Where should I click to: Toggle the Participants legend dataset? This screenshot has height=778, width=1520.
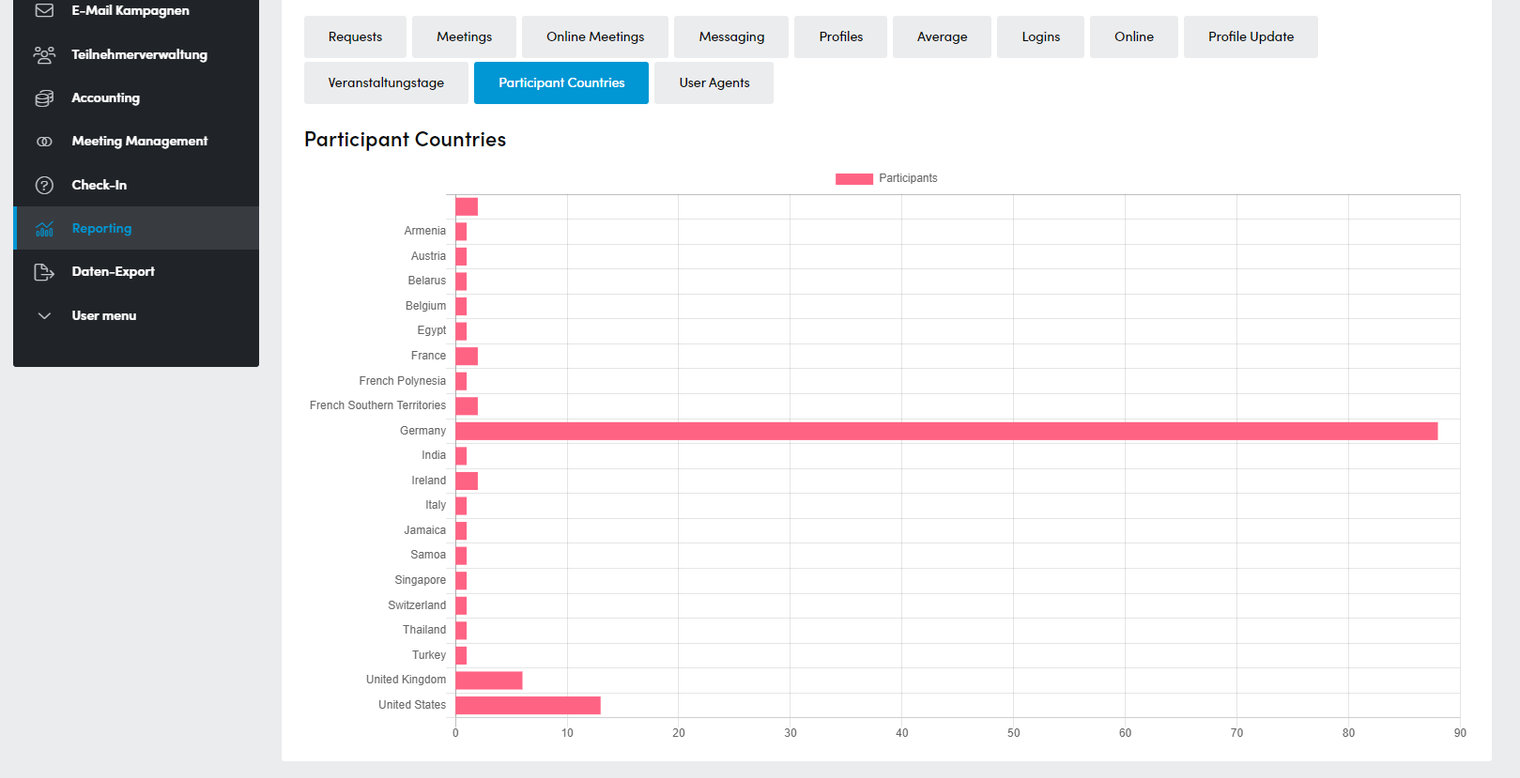pyautogui.click(x=886, y=178)
